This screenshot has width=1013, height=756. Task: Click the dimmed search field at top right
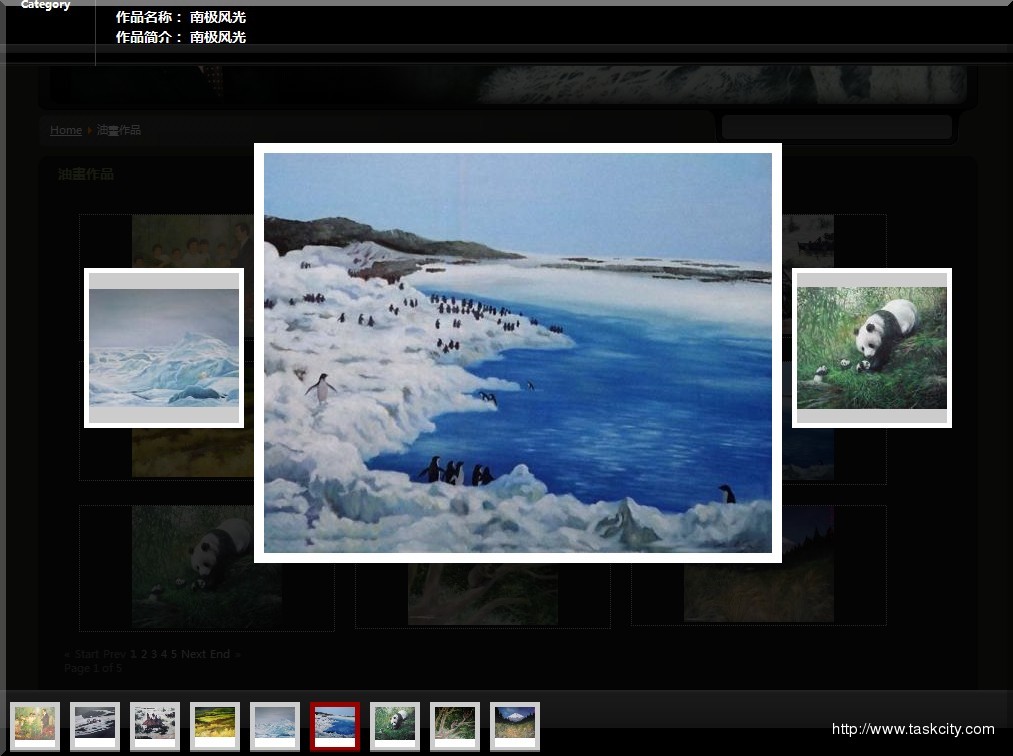point(836,127)
